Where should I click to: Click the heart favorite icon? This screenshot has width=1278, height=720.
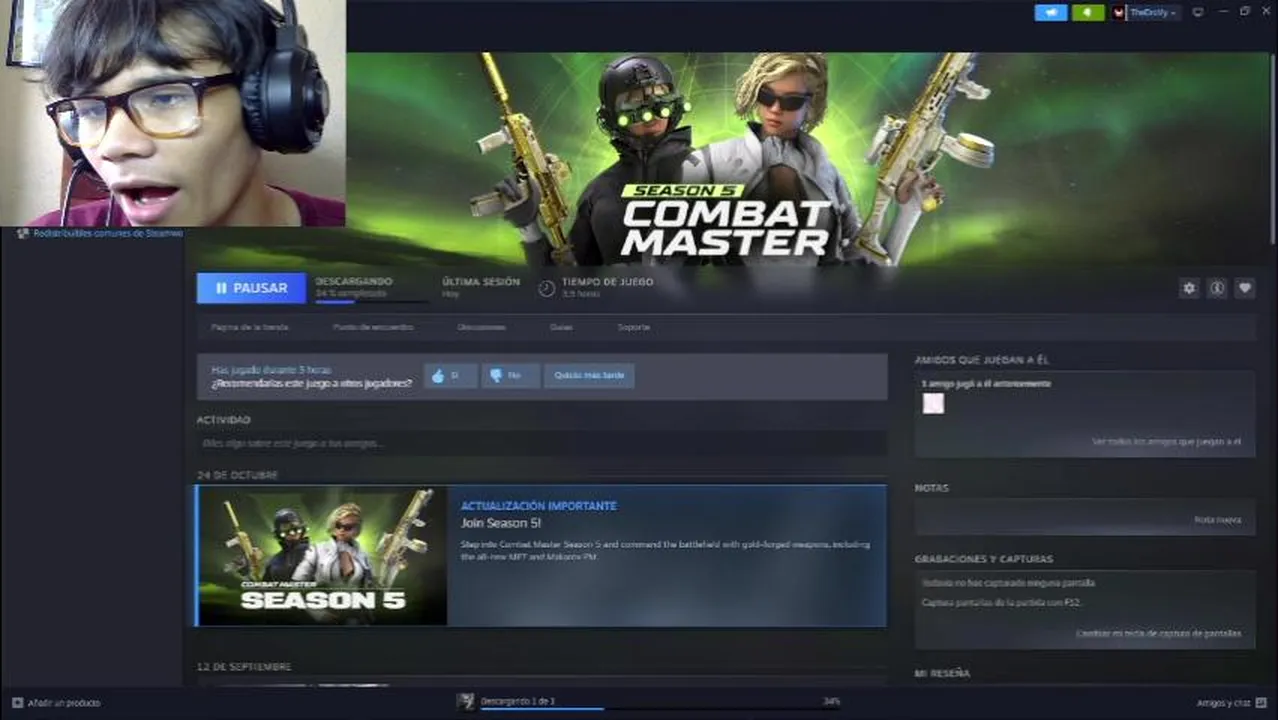[x=1245, y=288]
